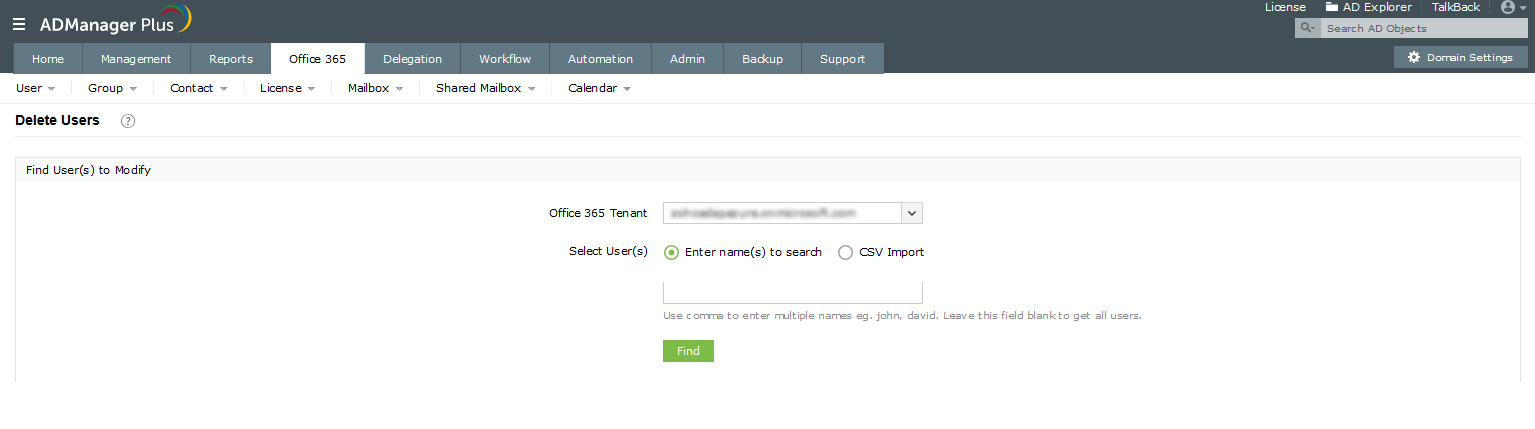This screenshot has width=1535, height=429.
Task: Click the Search AD Objects field
Action: coord(1422,29)
